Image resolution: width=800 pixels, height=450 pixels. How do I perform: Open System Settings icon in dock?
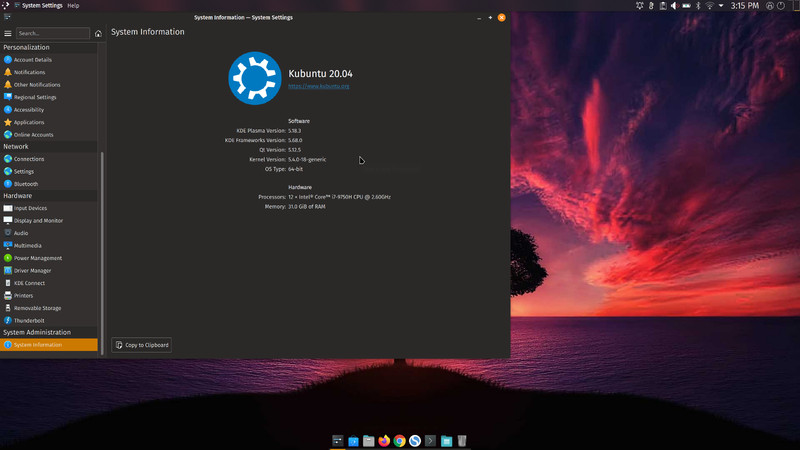[x=338, y=441]
